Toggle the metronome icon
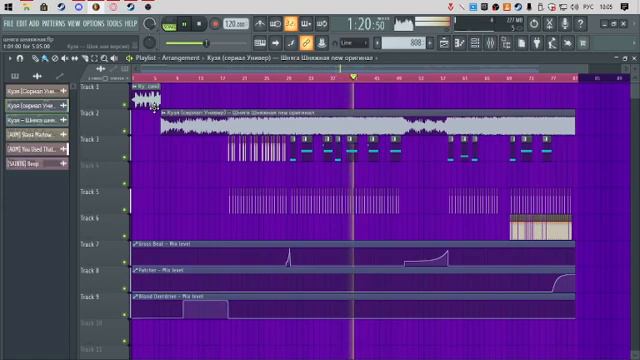The image size is (640, 360). 260,24
